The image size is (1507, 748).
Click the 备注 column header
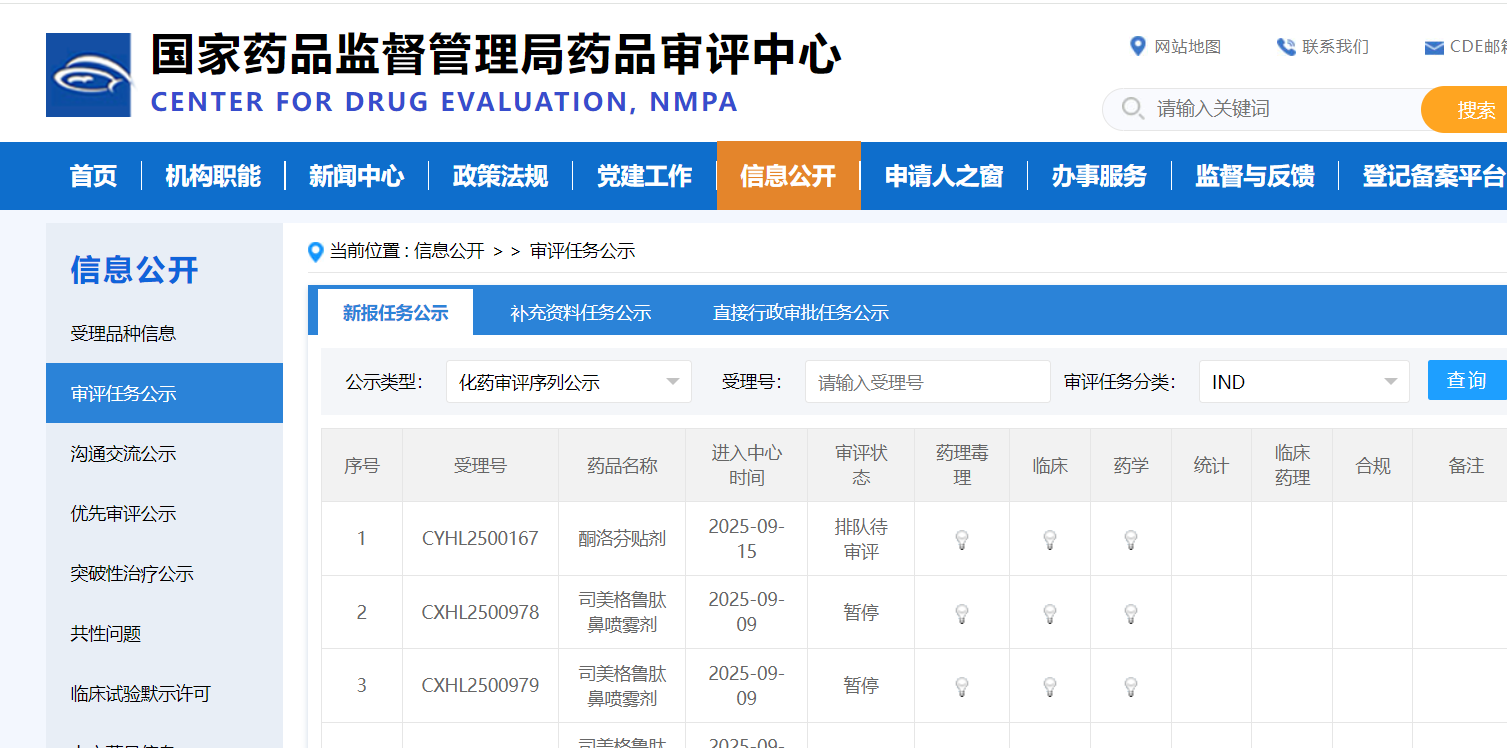coord(1466,465)
